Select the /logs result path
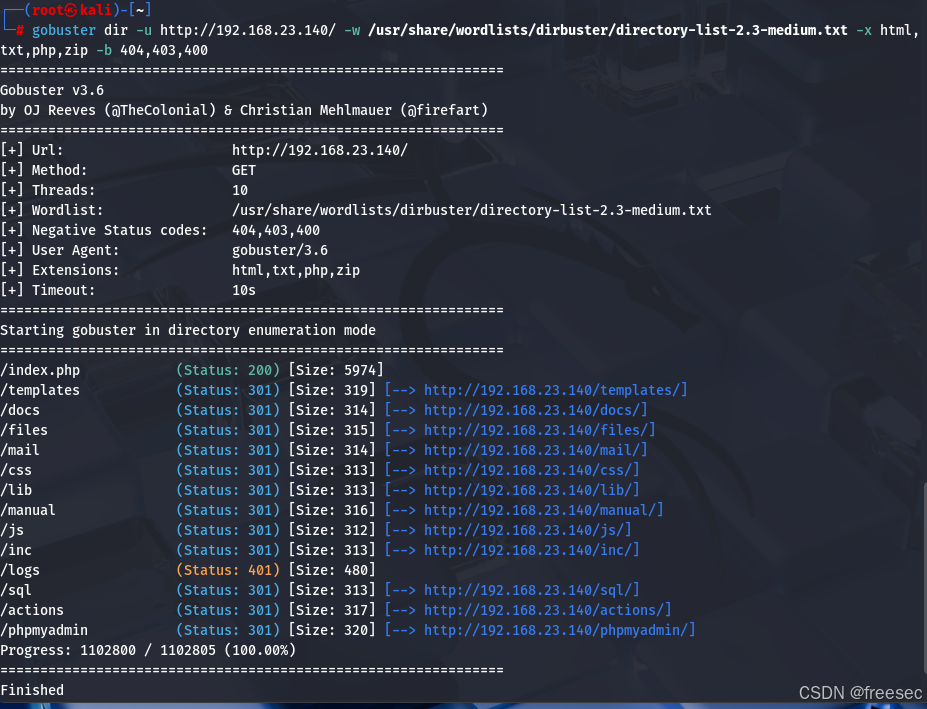 [x=20, y=571]
